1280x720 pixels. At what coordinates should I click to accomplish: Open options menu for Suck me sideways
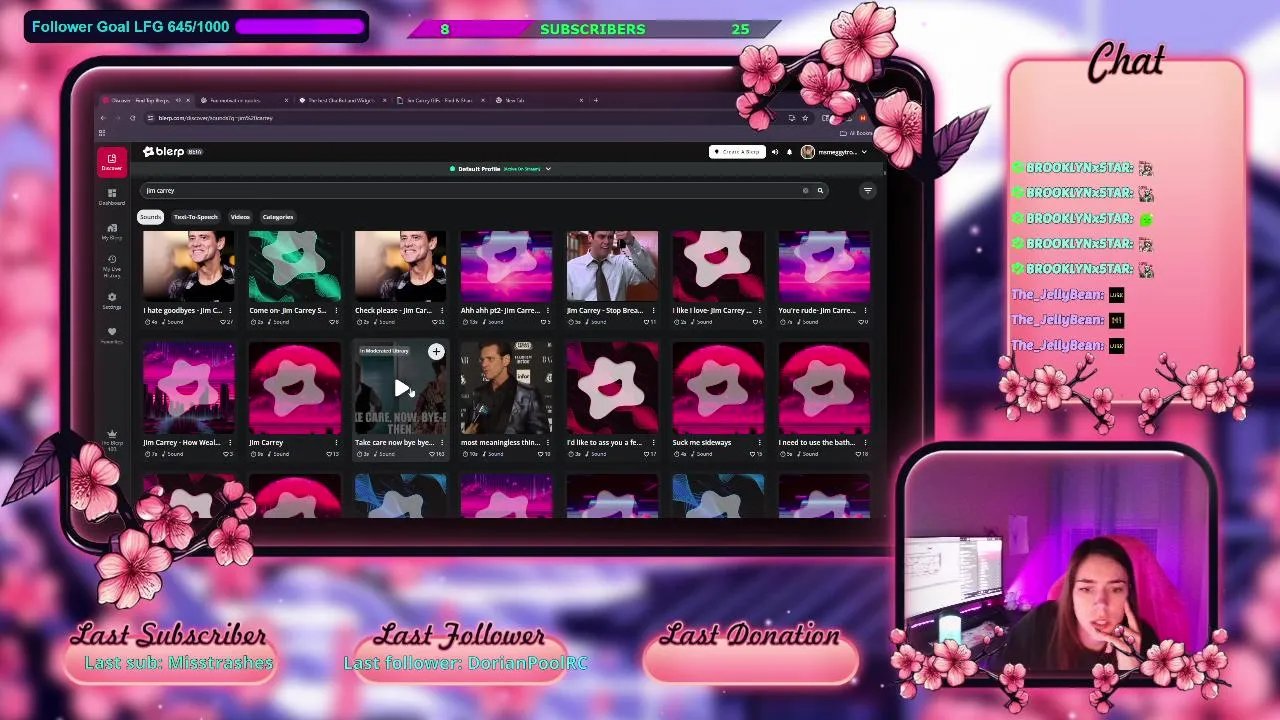[x=760, y=442]
